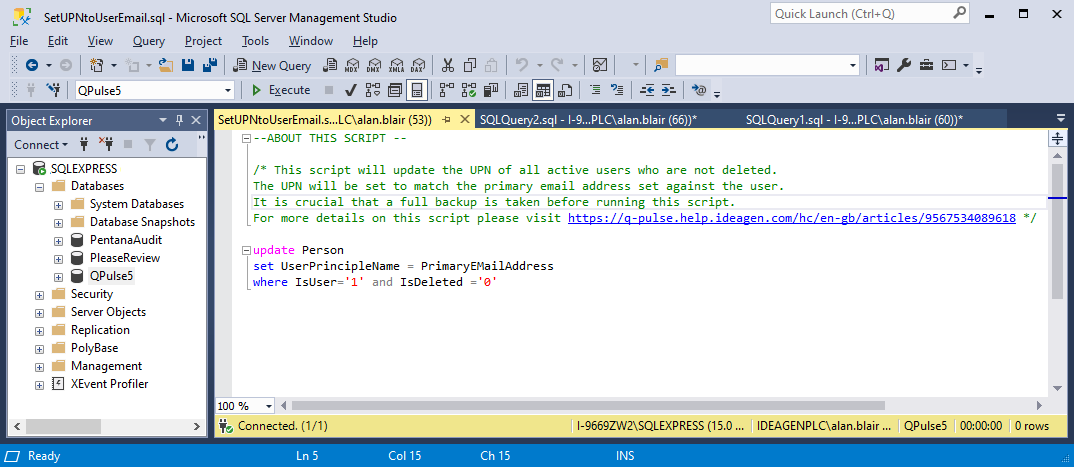The width and height of the screenshot is (1074, 467).
Task: Uncomment the selected lines icon
Action: click(x=617, y=90)
